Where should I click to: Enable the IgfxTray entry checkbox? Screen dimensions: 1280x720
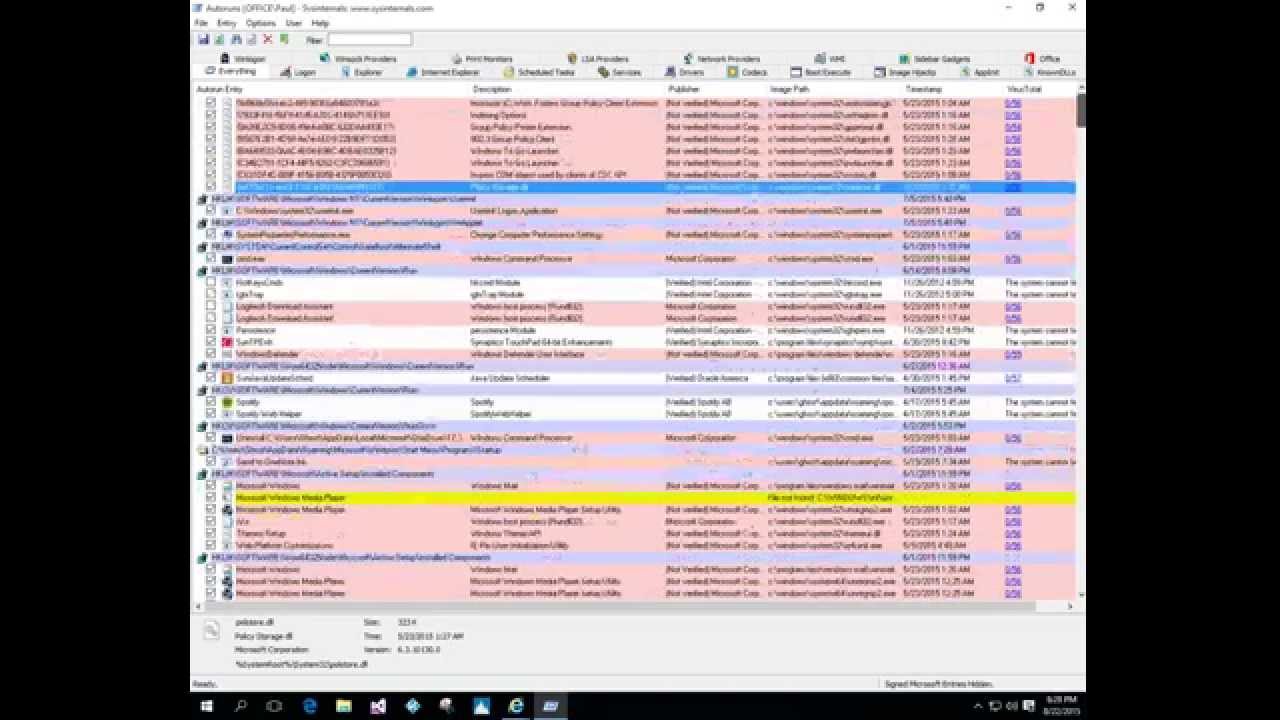pyautogui.click(x=211, y=294)
